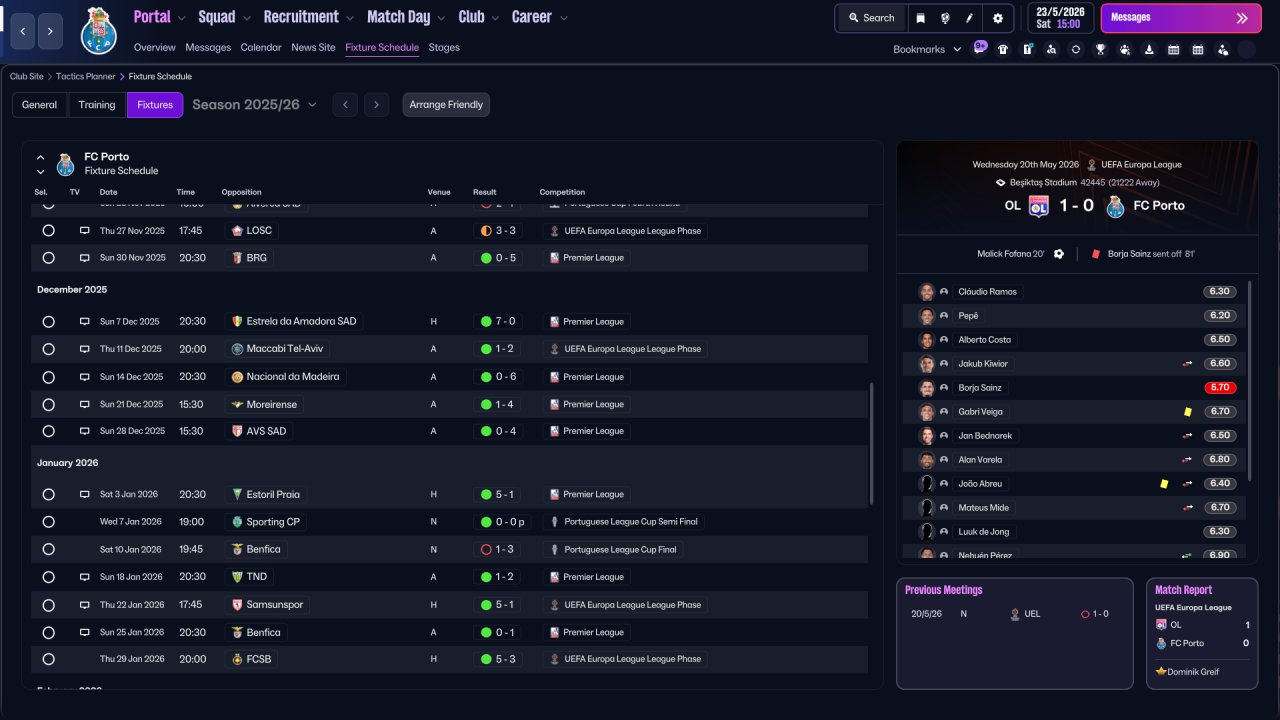Click Borja Sainz's red 5.70 rating badge

click(x=1220, y=388)
